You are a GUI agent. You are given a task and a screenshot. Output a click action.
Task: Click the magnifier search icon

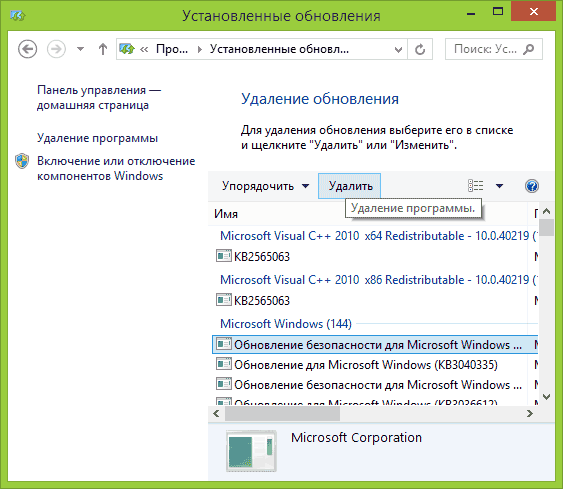pos(529,49)
